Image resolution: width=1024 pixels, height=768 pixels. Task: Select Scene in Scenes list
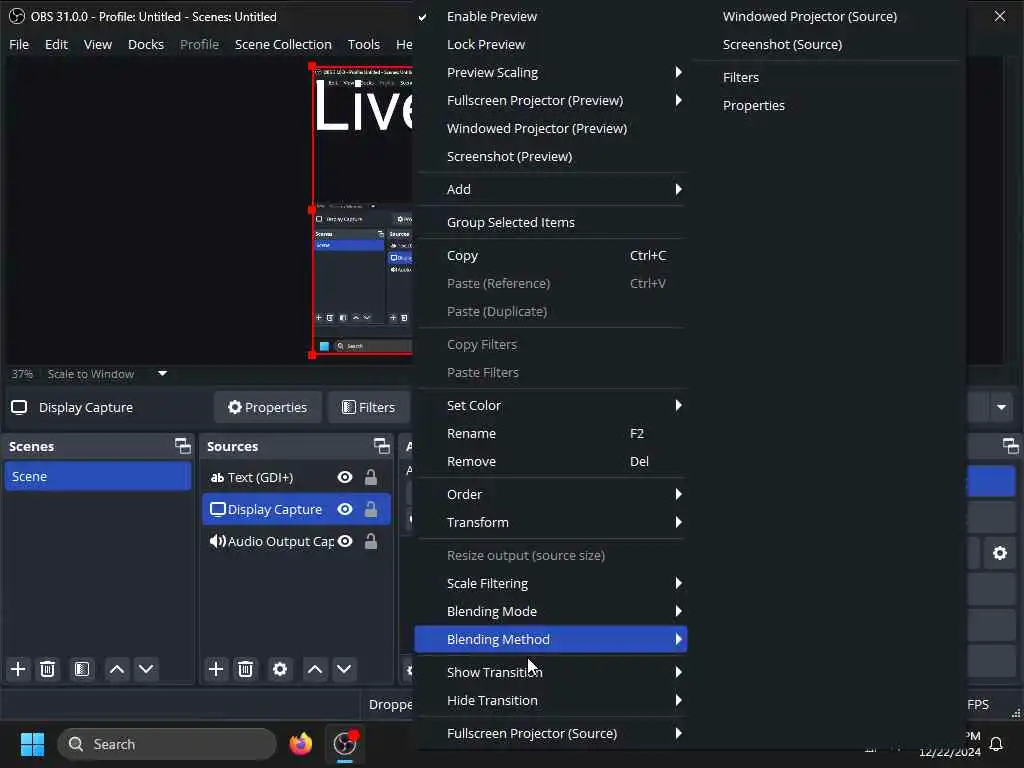point(98,477)
